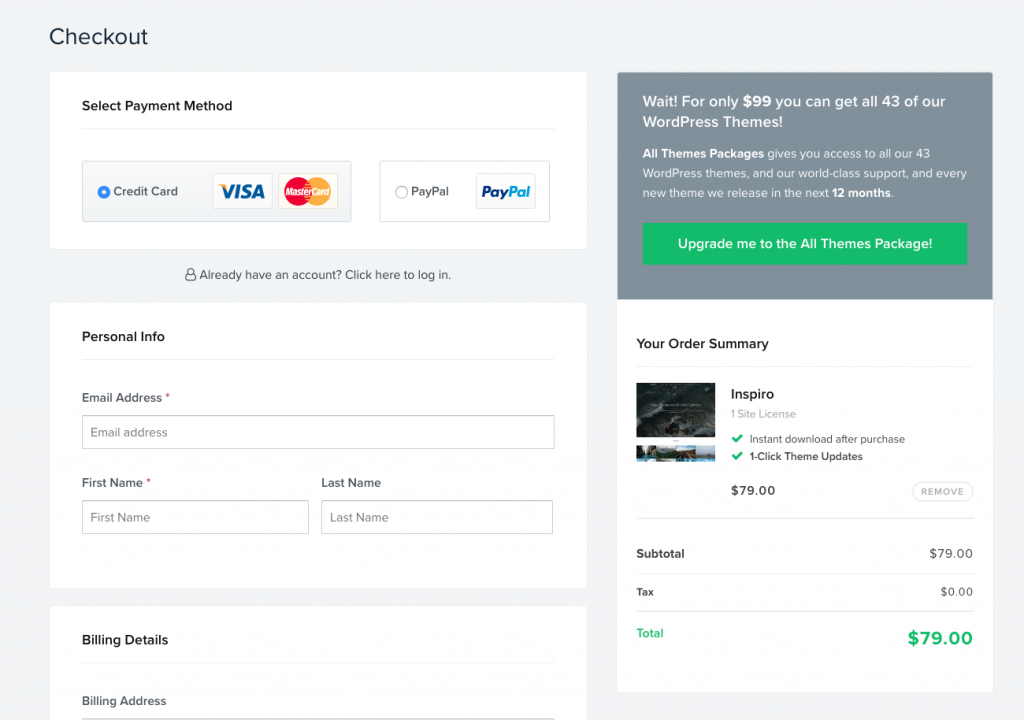Click the Visa card logo
This screenshot has height=720, width=1024.
click(x=242, y=191)
